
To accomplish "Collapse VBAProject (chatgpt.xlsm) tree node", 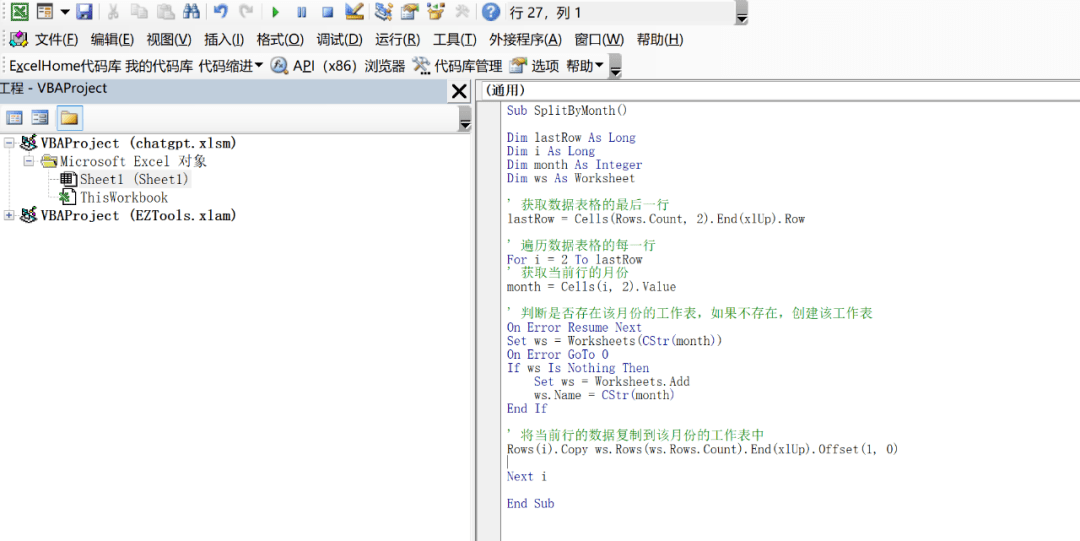I will click(10, 143).
